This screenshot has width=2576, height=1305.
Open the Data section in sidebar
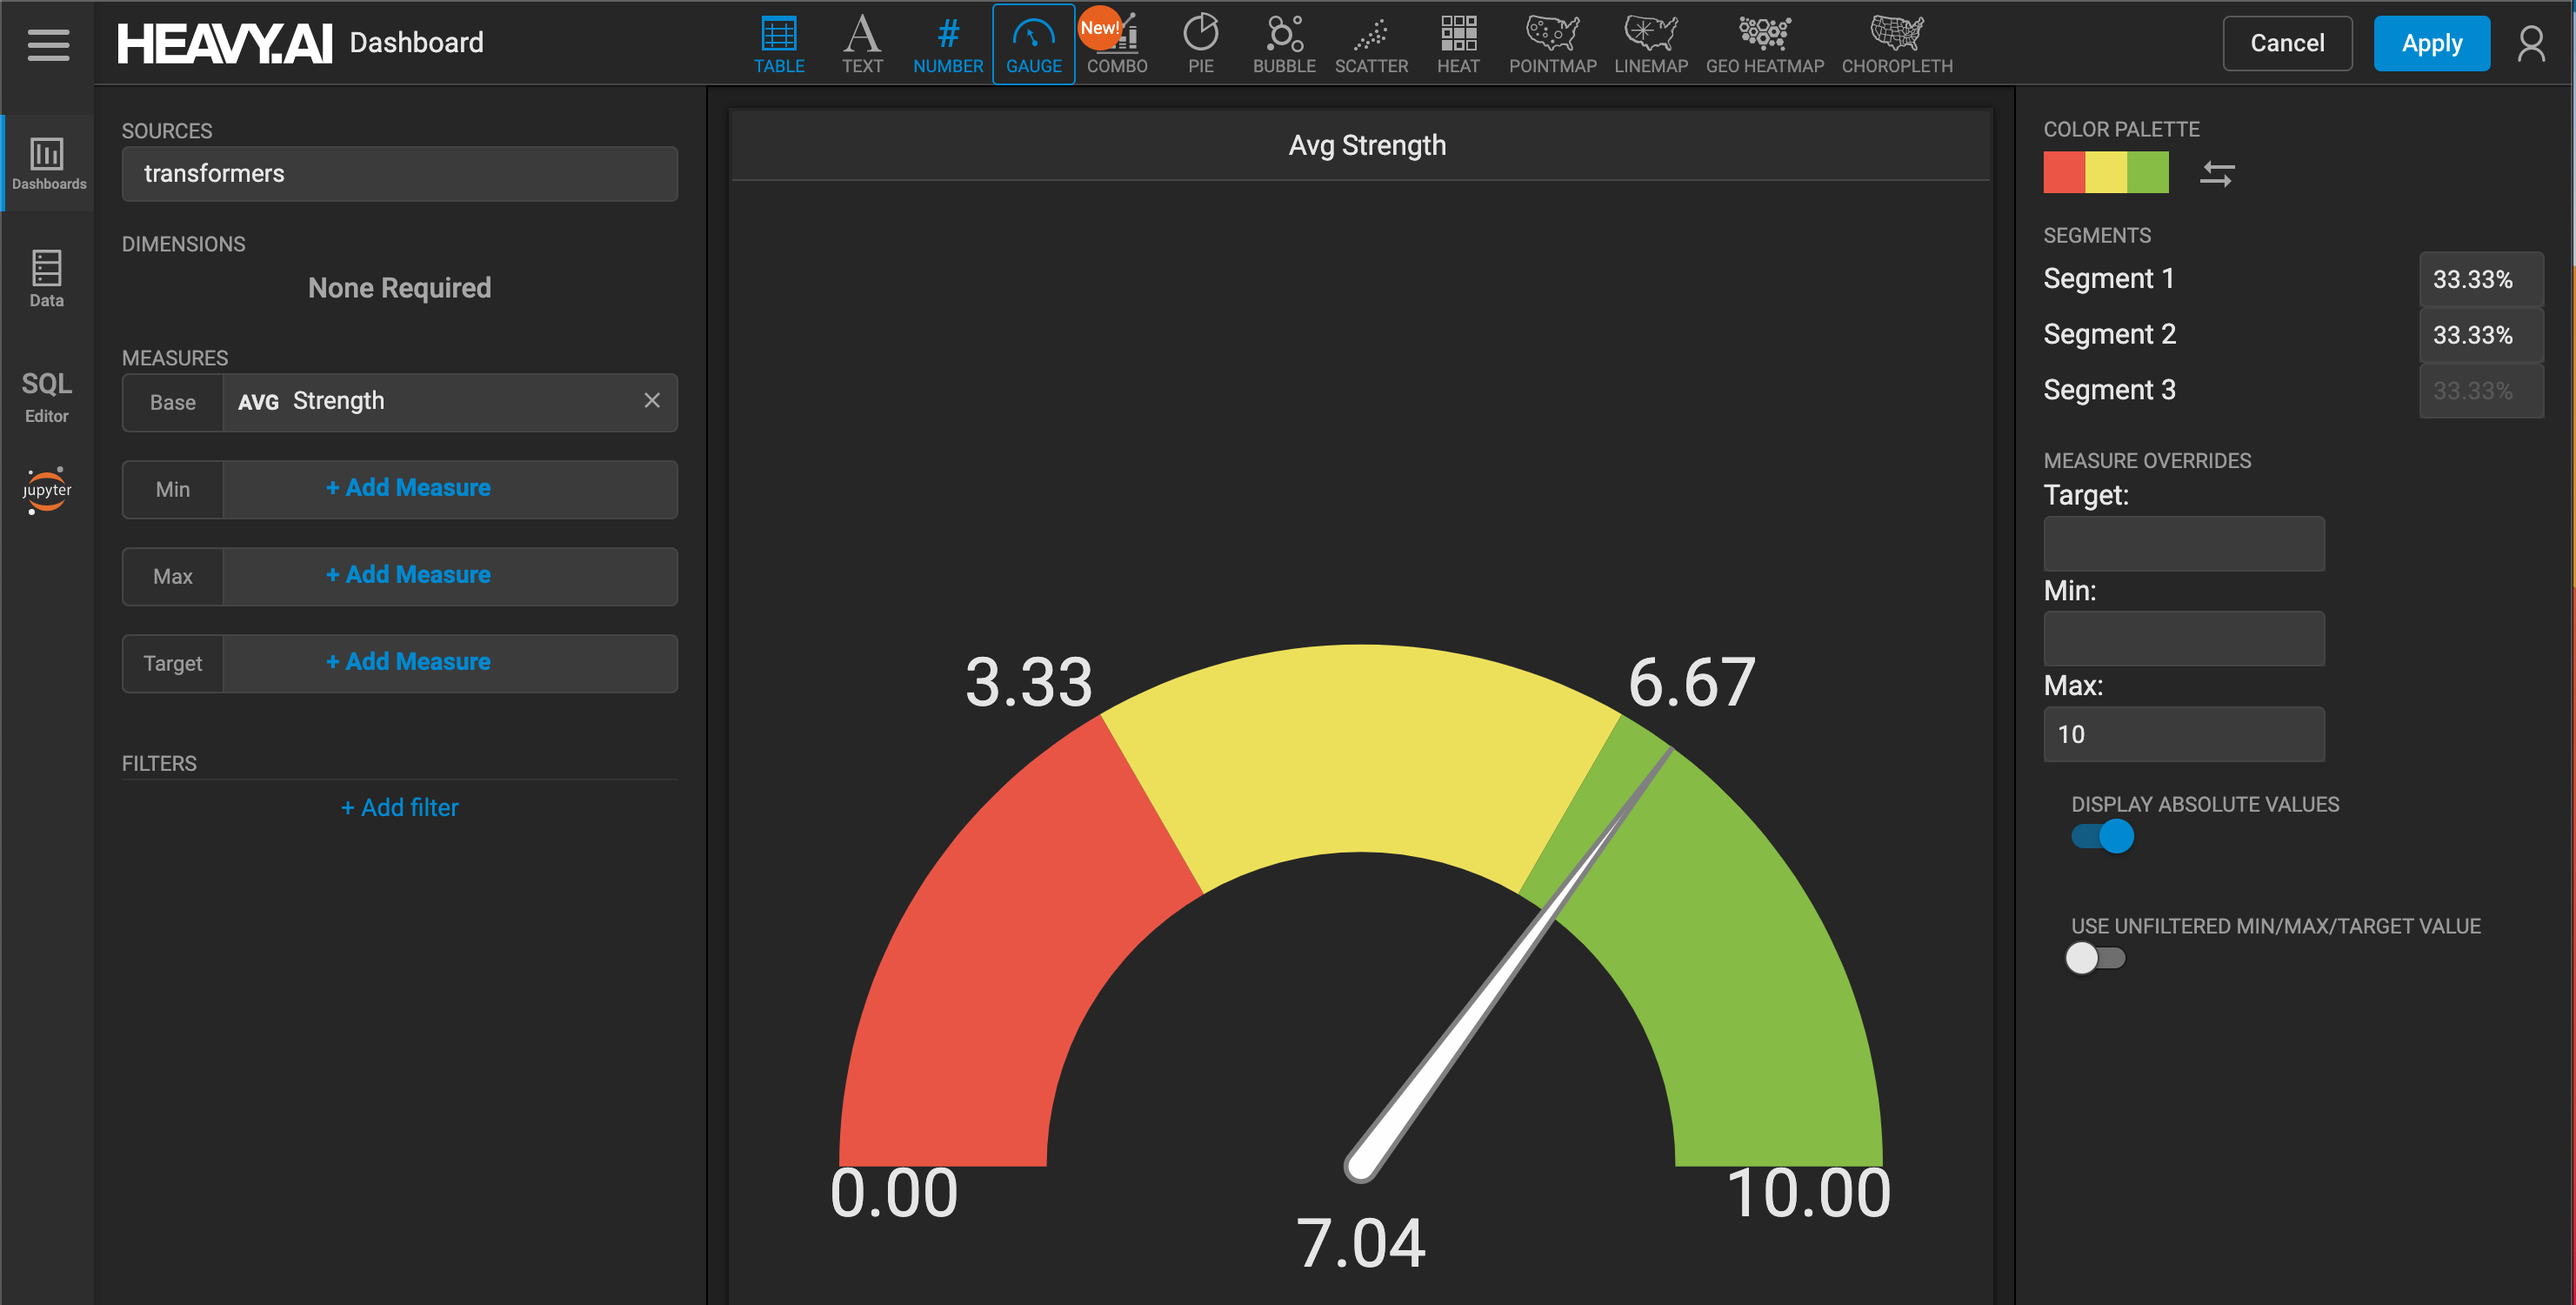click(x=47, y=279)
